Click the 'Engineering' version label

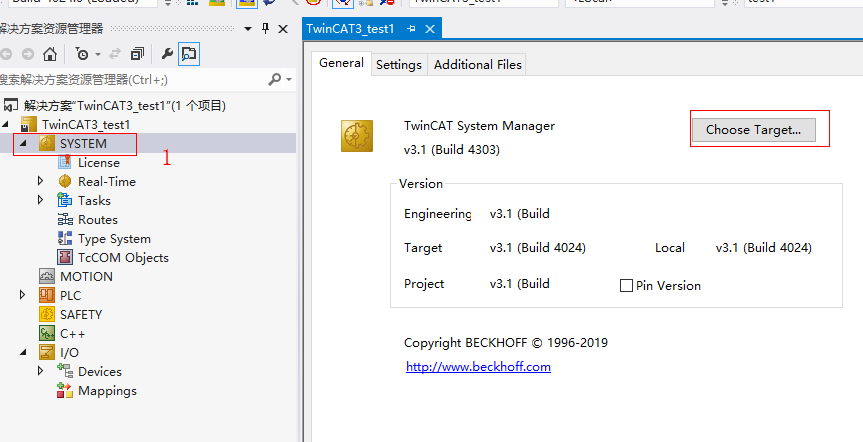pyautogui.click(x=438, y=214)
